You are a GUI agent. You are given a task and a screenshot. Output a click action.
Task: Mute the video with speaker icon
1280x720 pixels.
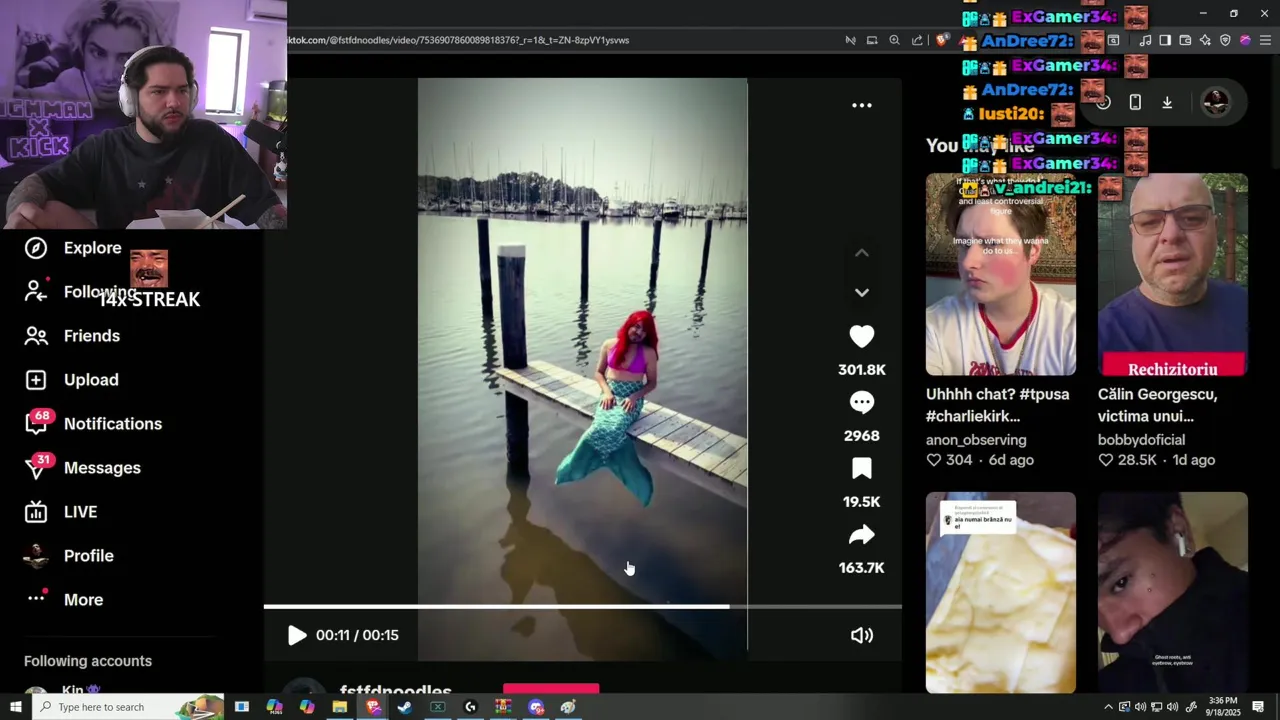pyautogui.click(x=861, y=635)
